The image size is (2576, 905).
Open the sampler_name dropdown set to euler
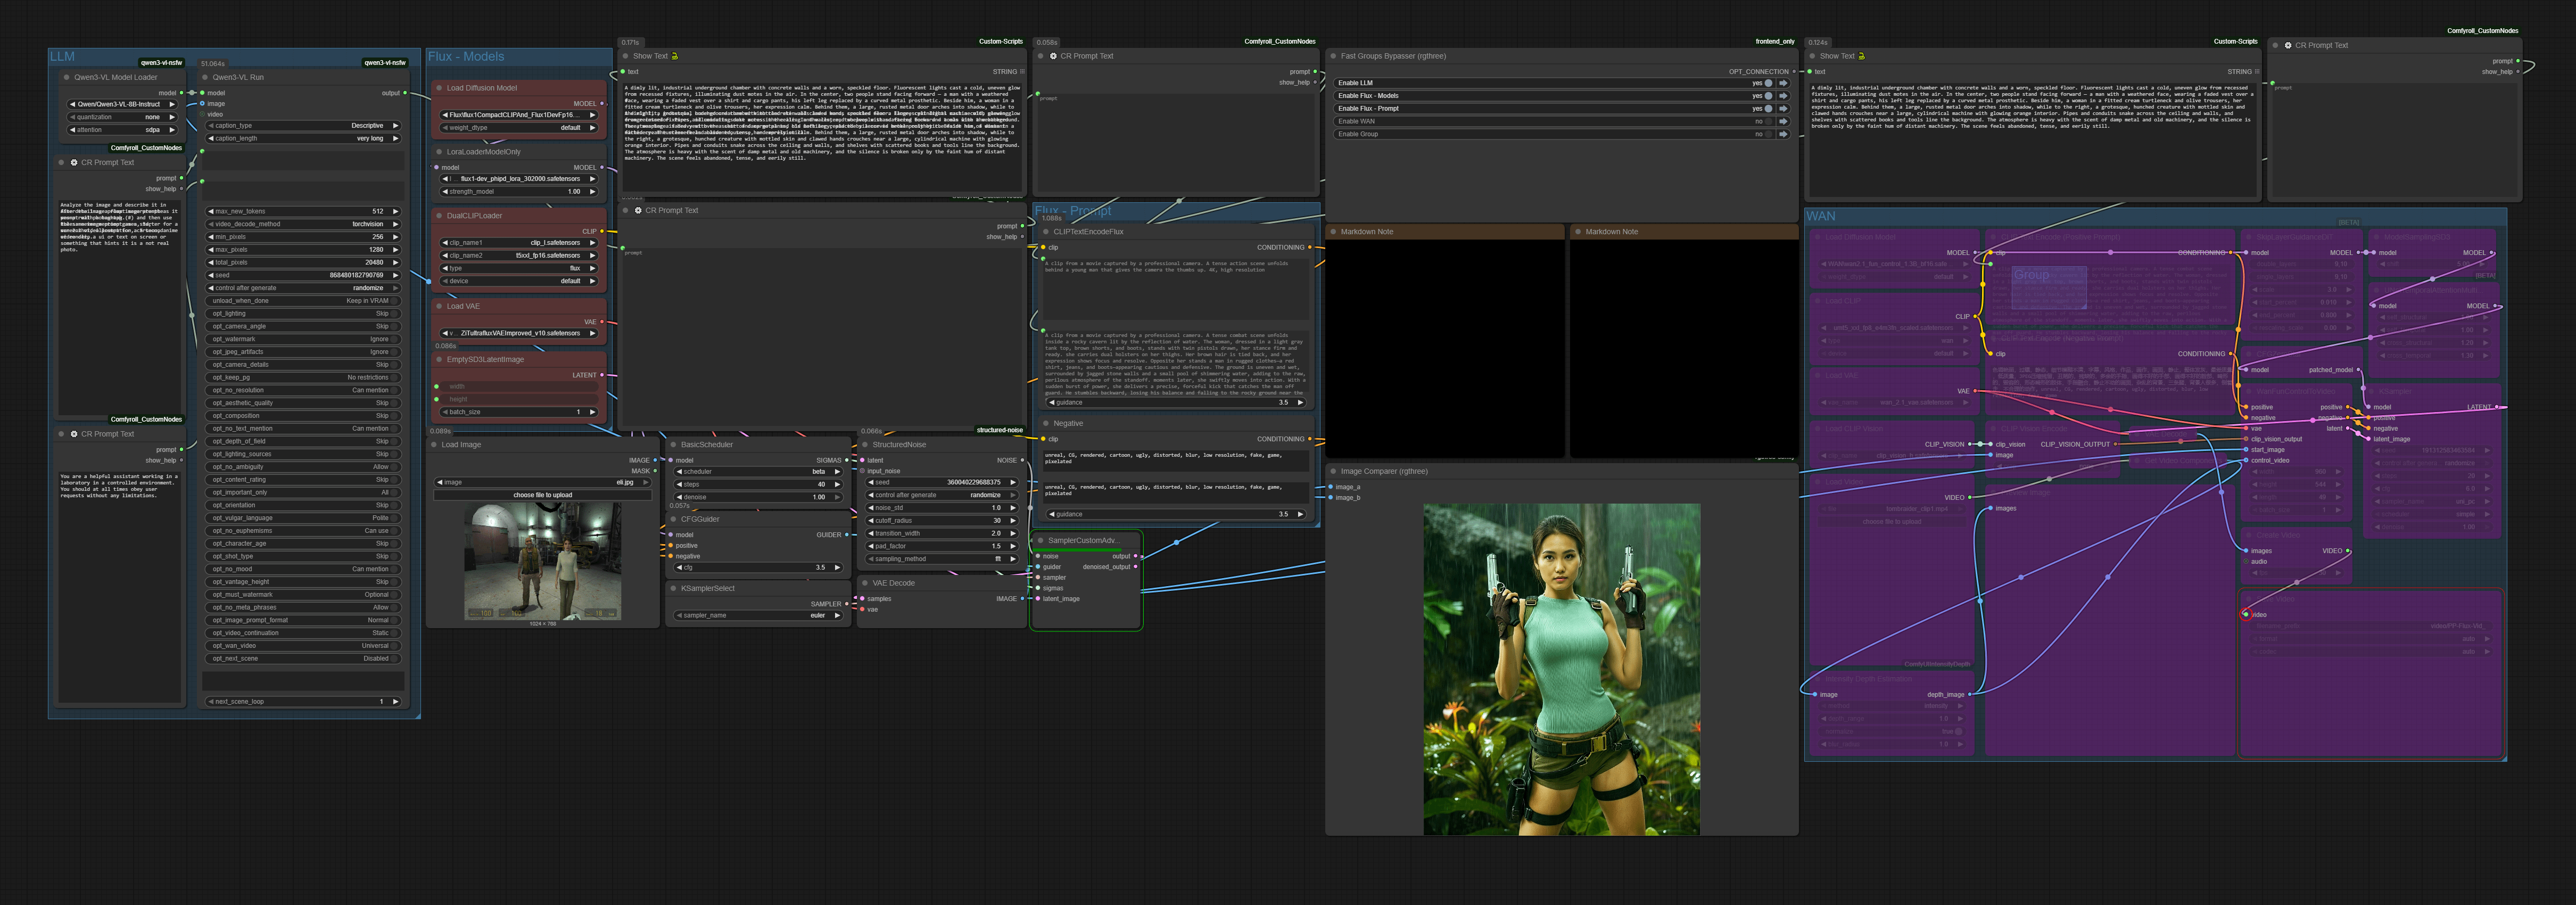(759, 616)
